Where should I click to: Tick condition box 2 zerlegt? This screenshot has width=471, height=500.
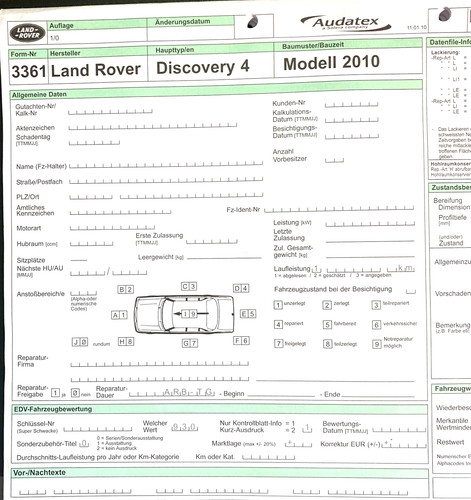pyautogui.click(x=327, y=305)
